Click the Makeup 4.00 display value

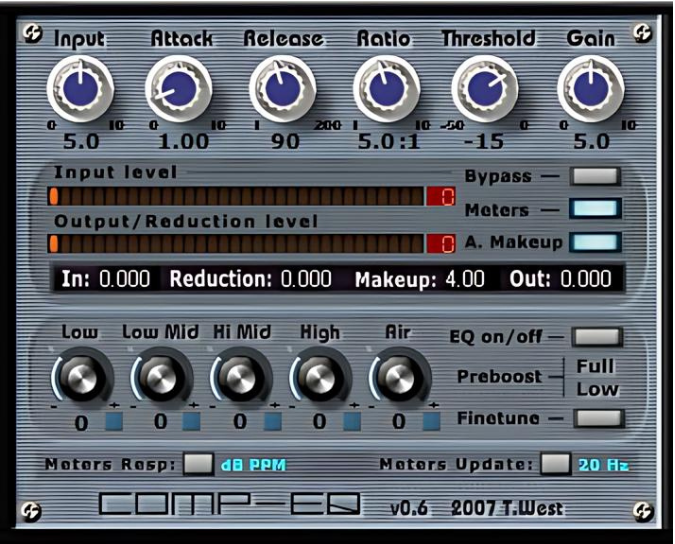point(465,279)
